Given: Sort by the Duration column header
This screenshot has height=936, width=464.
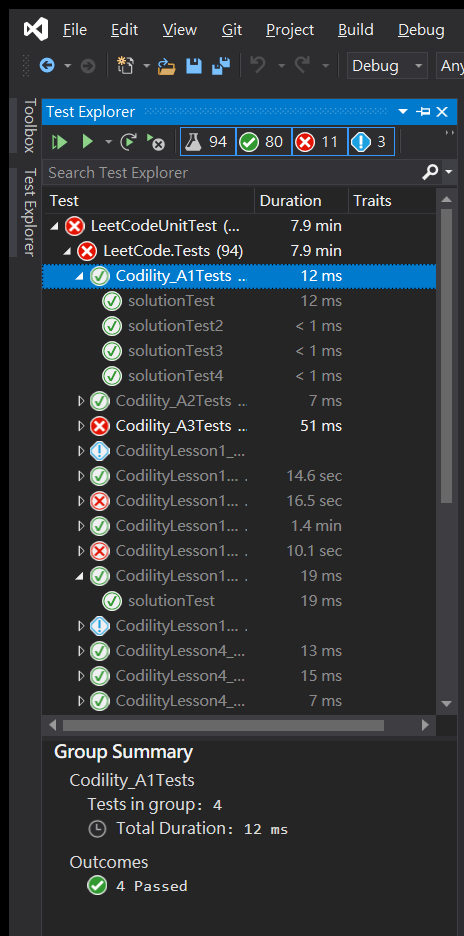Looking at the screenshot, I should (302, 201).
